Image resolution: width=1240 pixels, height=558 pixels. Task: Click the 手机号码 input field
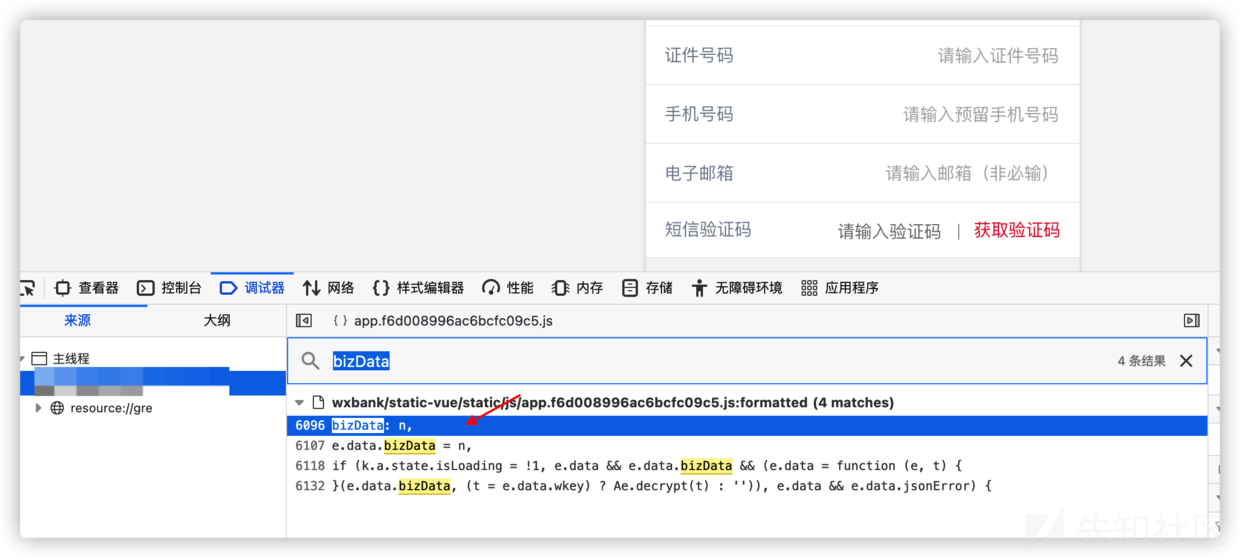click(x=981, y=115)
